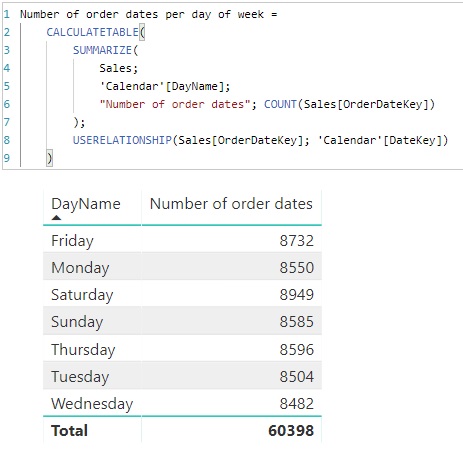463x463 pixels.
Task: Click the value 8550 for Monday
Action: click(x=297, y=268)
